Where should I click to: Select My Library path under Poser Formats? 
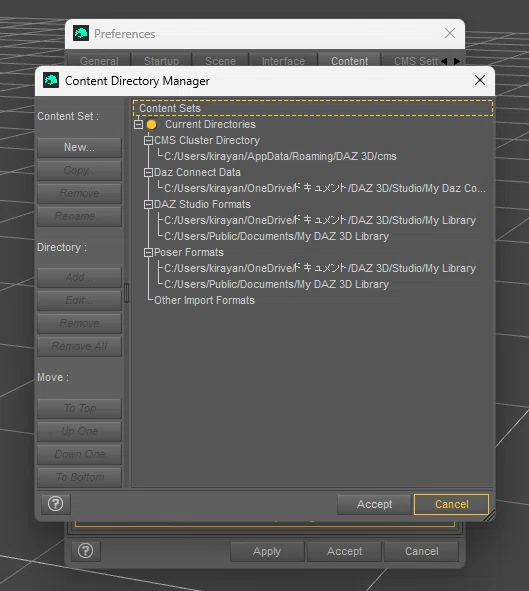click(320, 268)
